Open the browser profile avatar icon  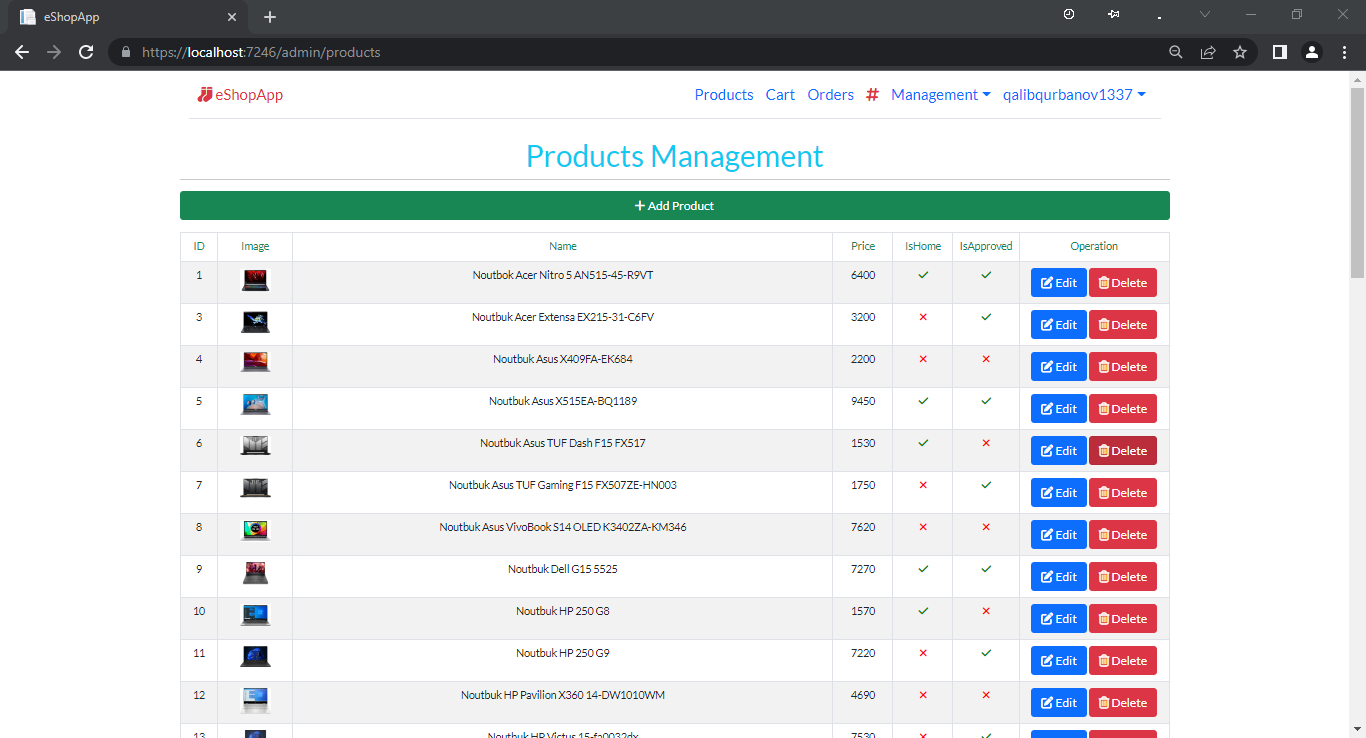point(1312,52)
